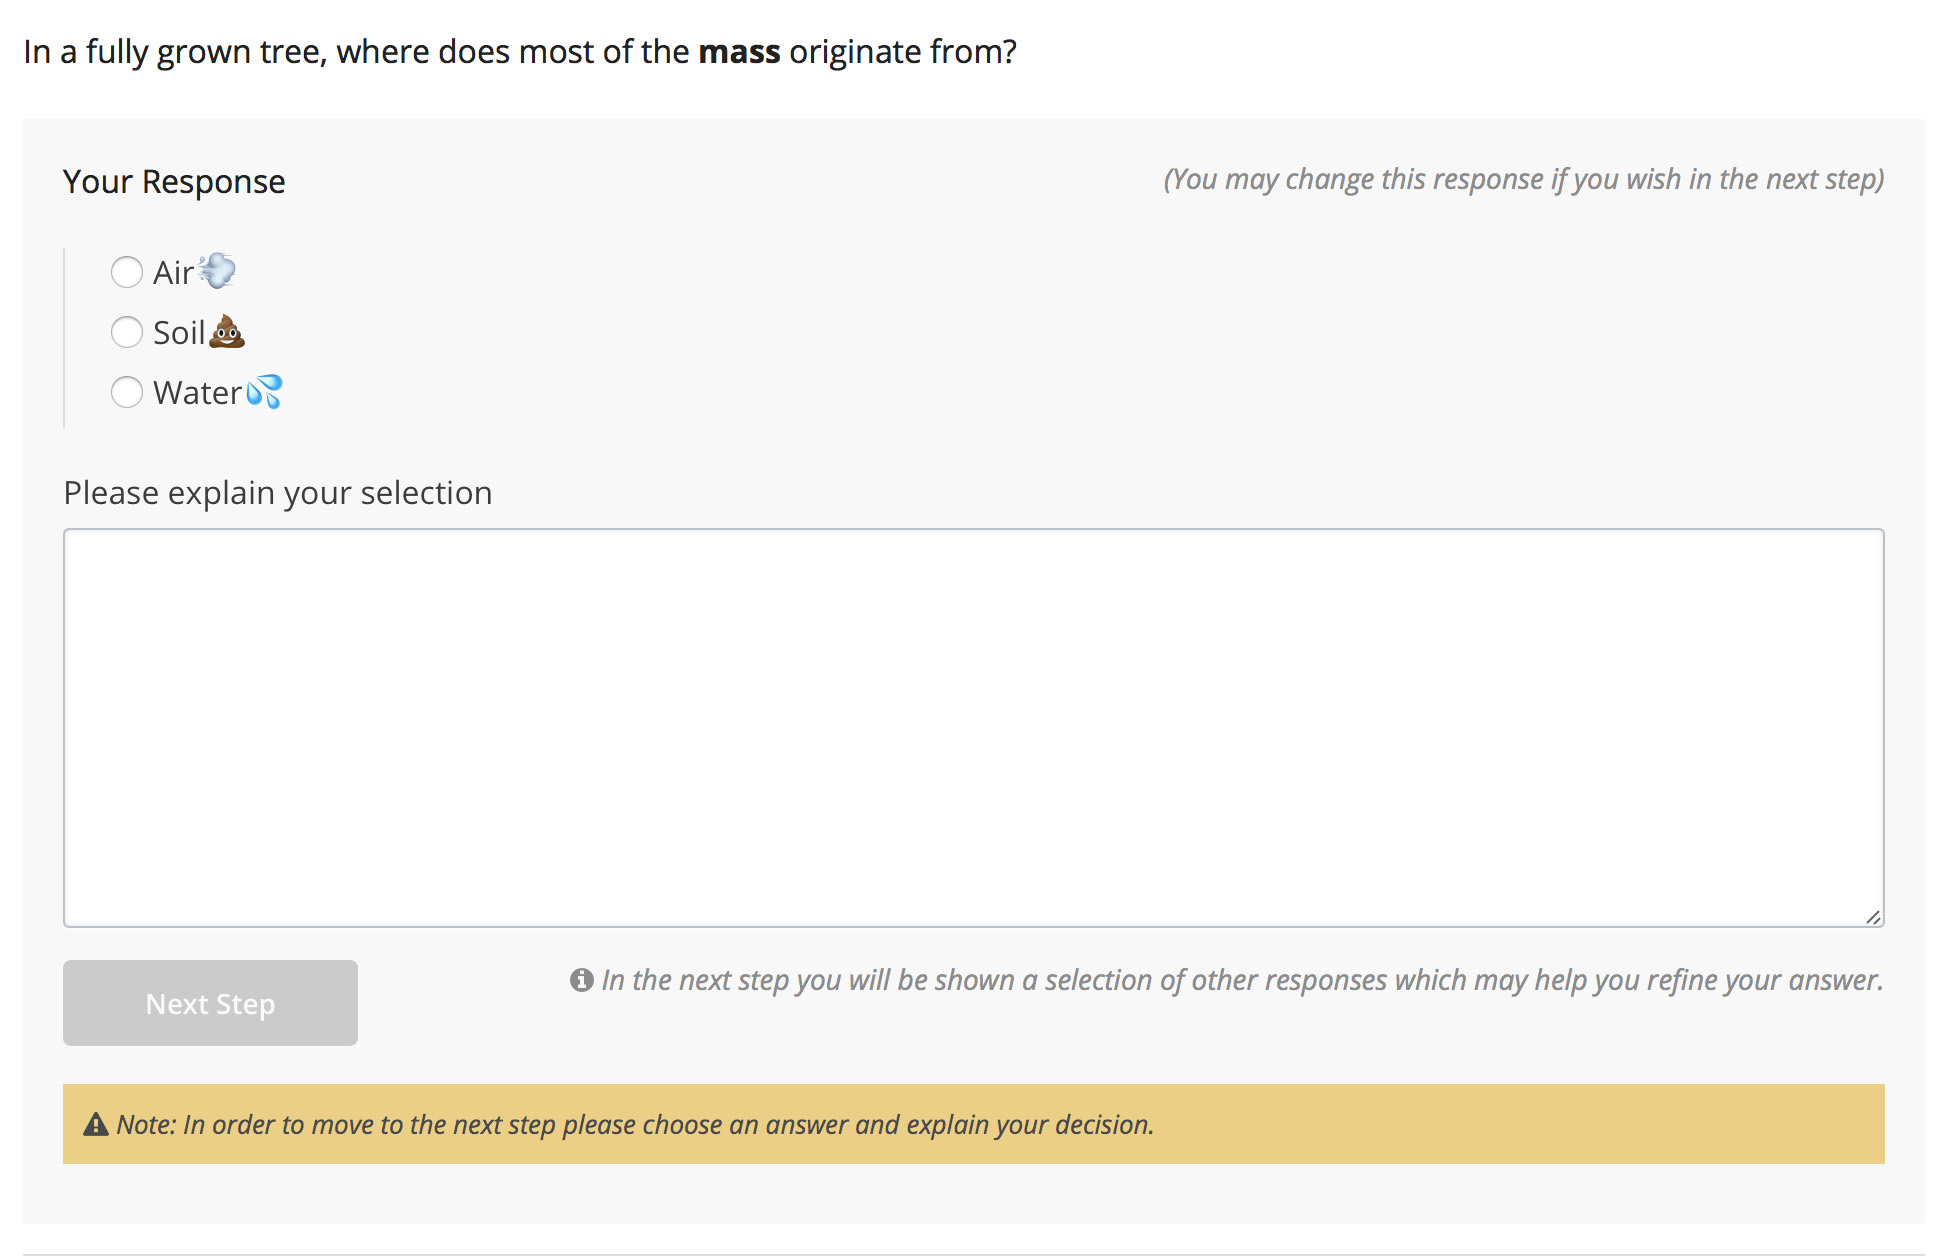This screenshot has height=1258, width=1950.
Task: Click the 'Soil' option label text
Action: pyautogui.click(x=179, y=332)
